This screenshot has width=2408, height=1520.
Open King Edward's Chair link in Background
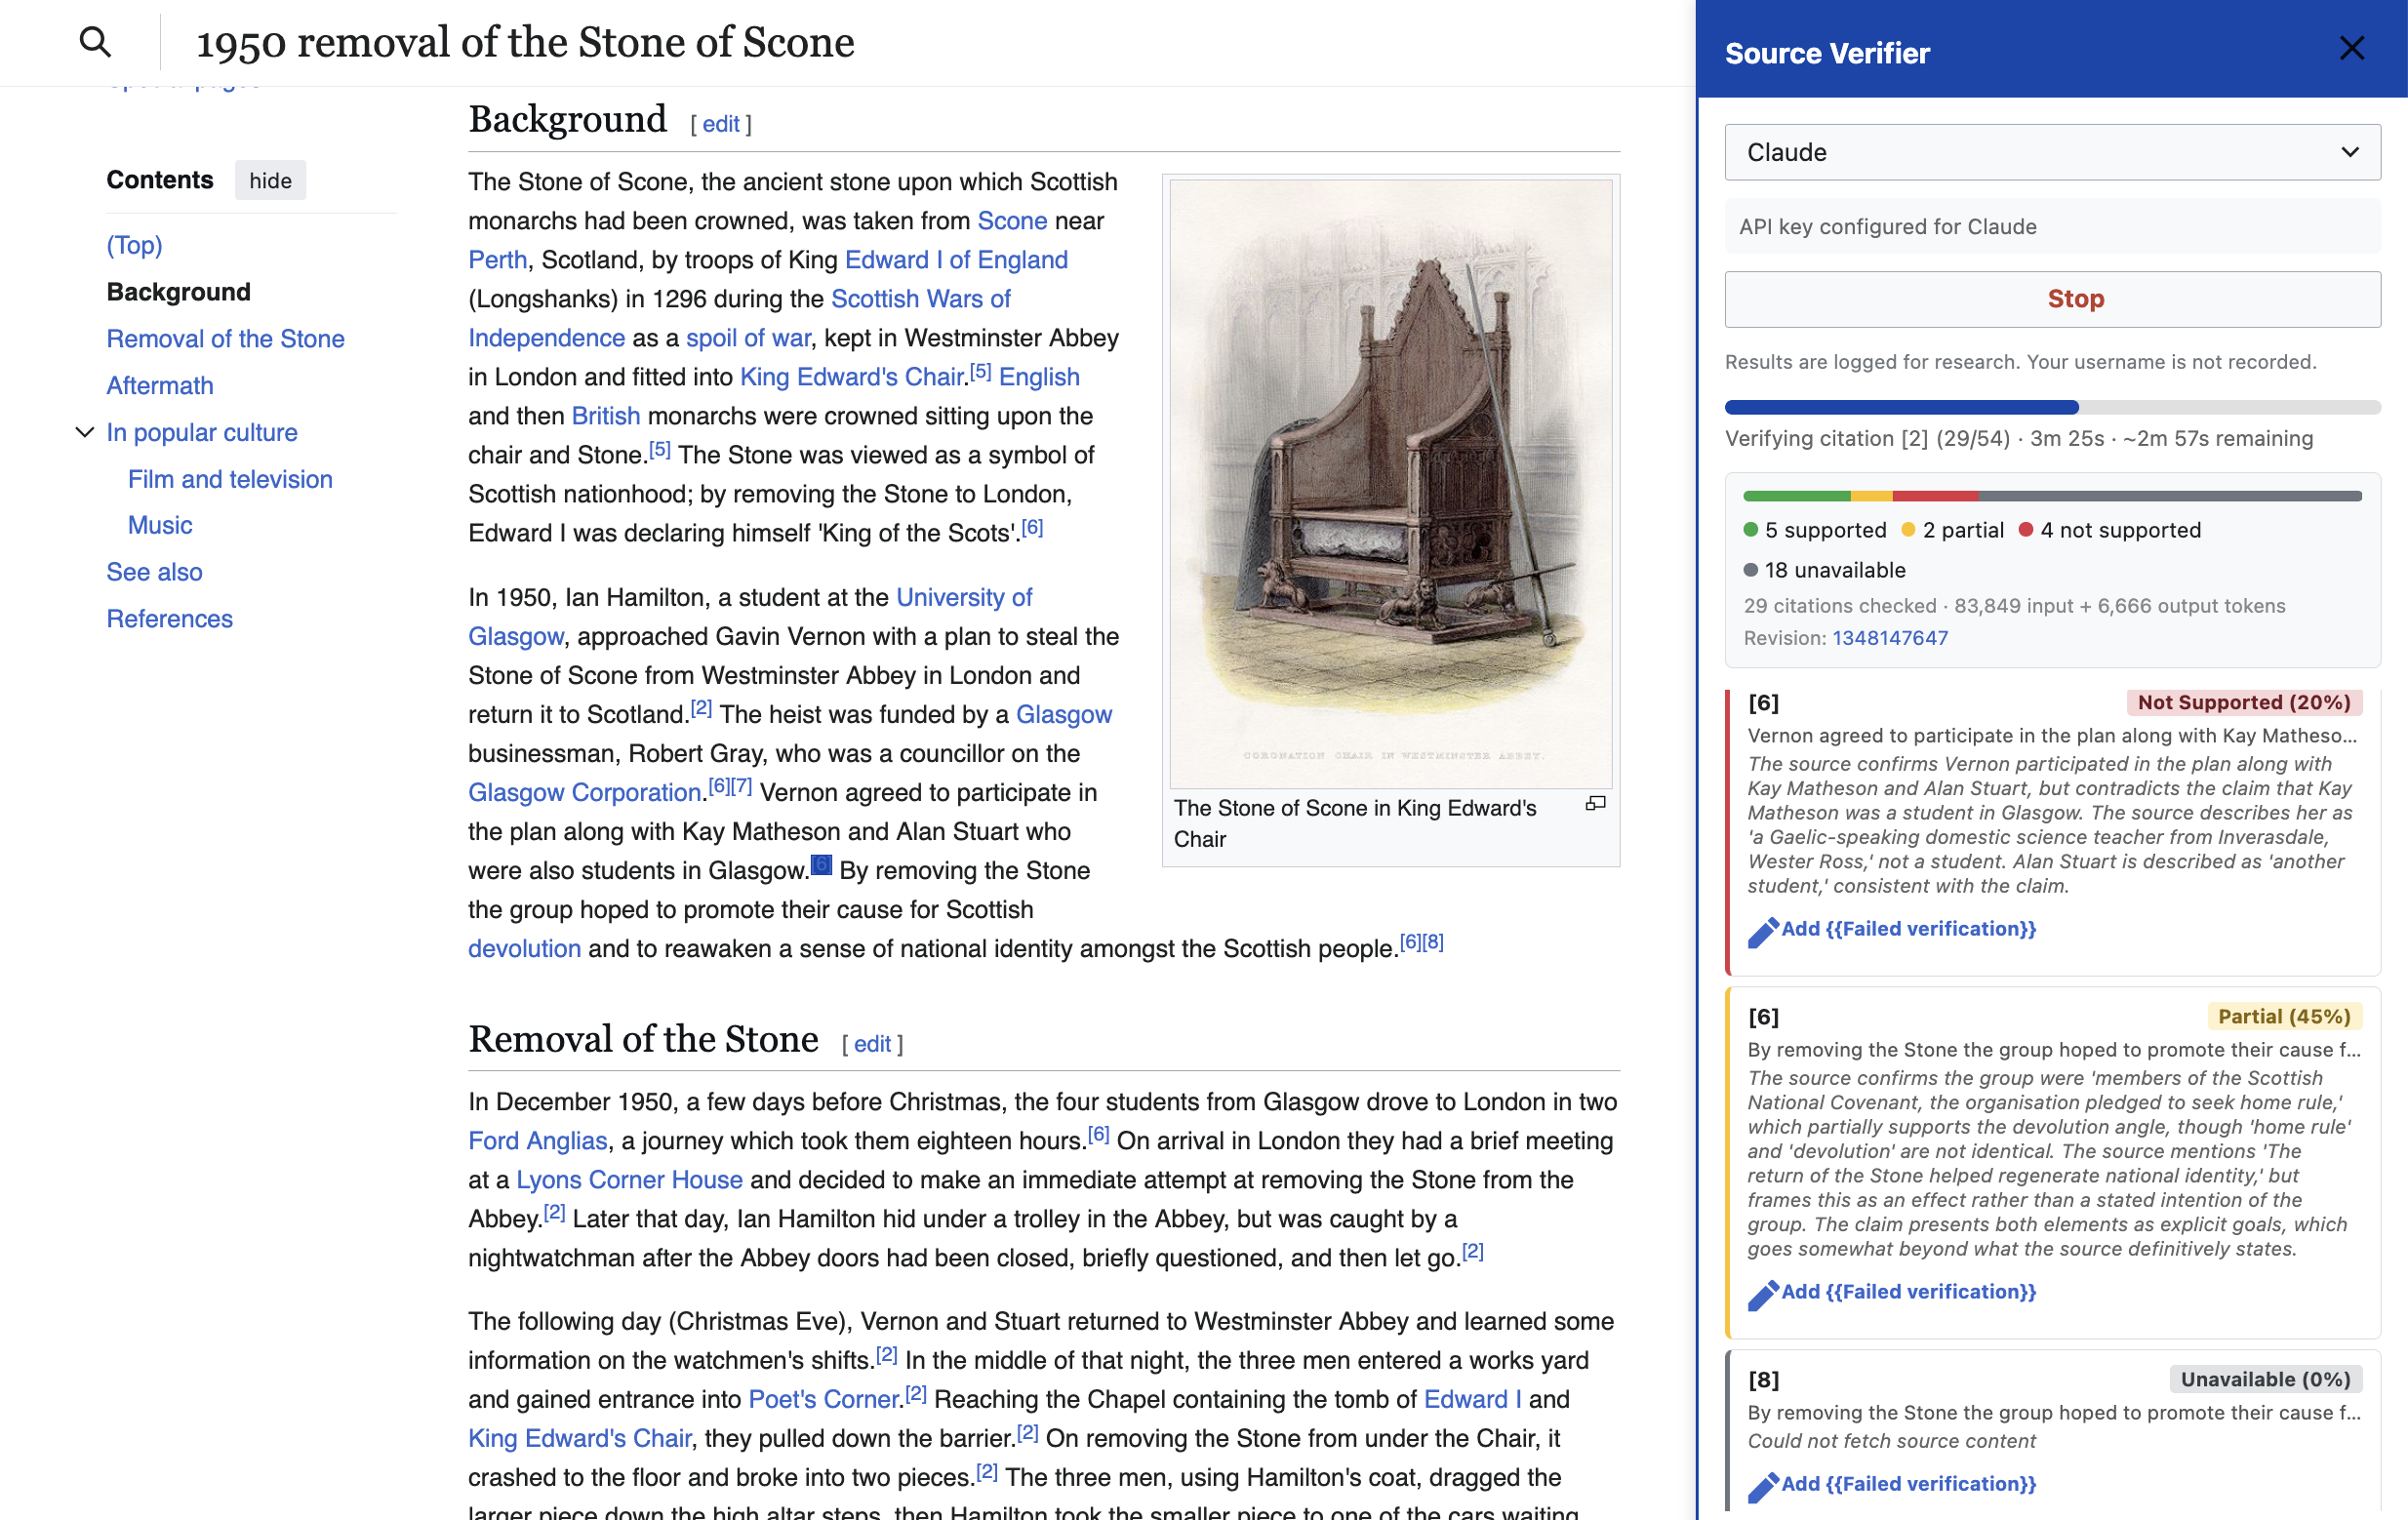click(852, 377)
